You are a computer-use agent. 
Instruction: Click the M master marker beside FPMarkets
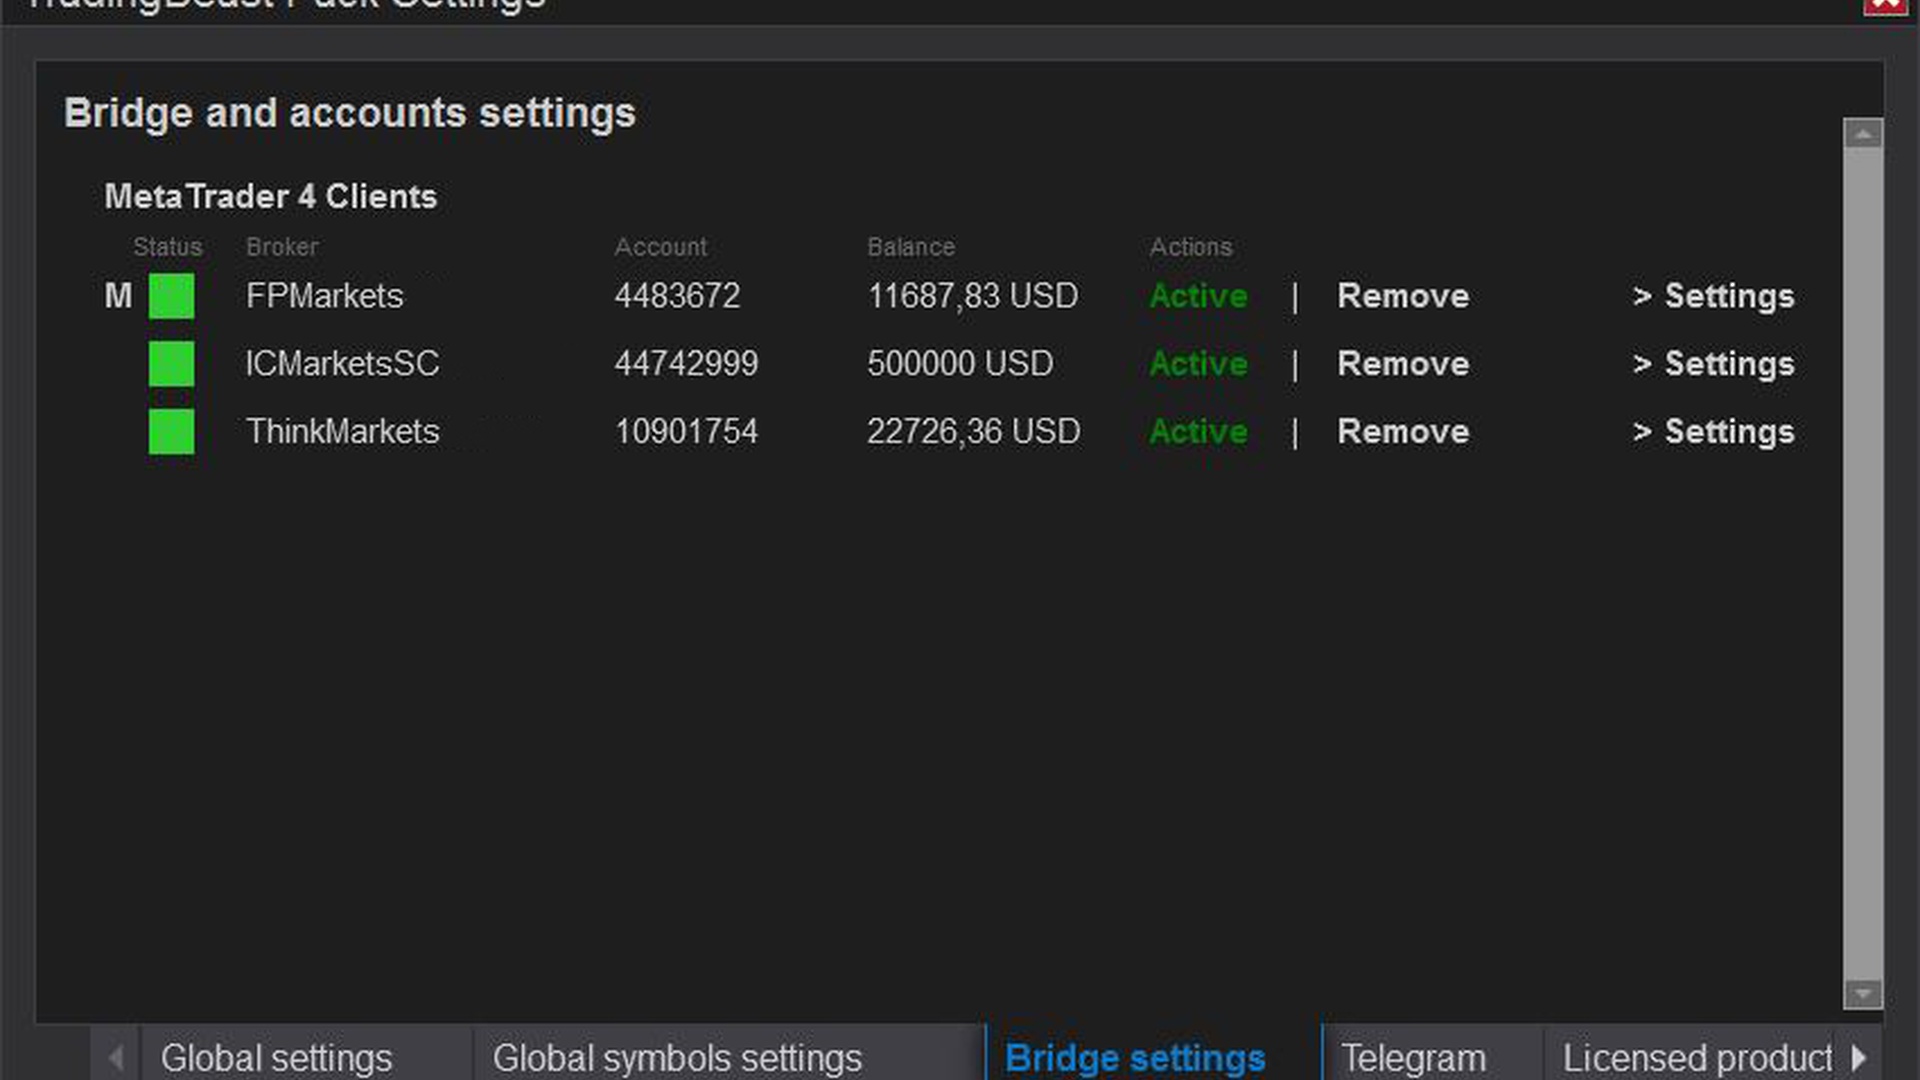point(118,296)
